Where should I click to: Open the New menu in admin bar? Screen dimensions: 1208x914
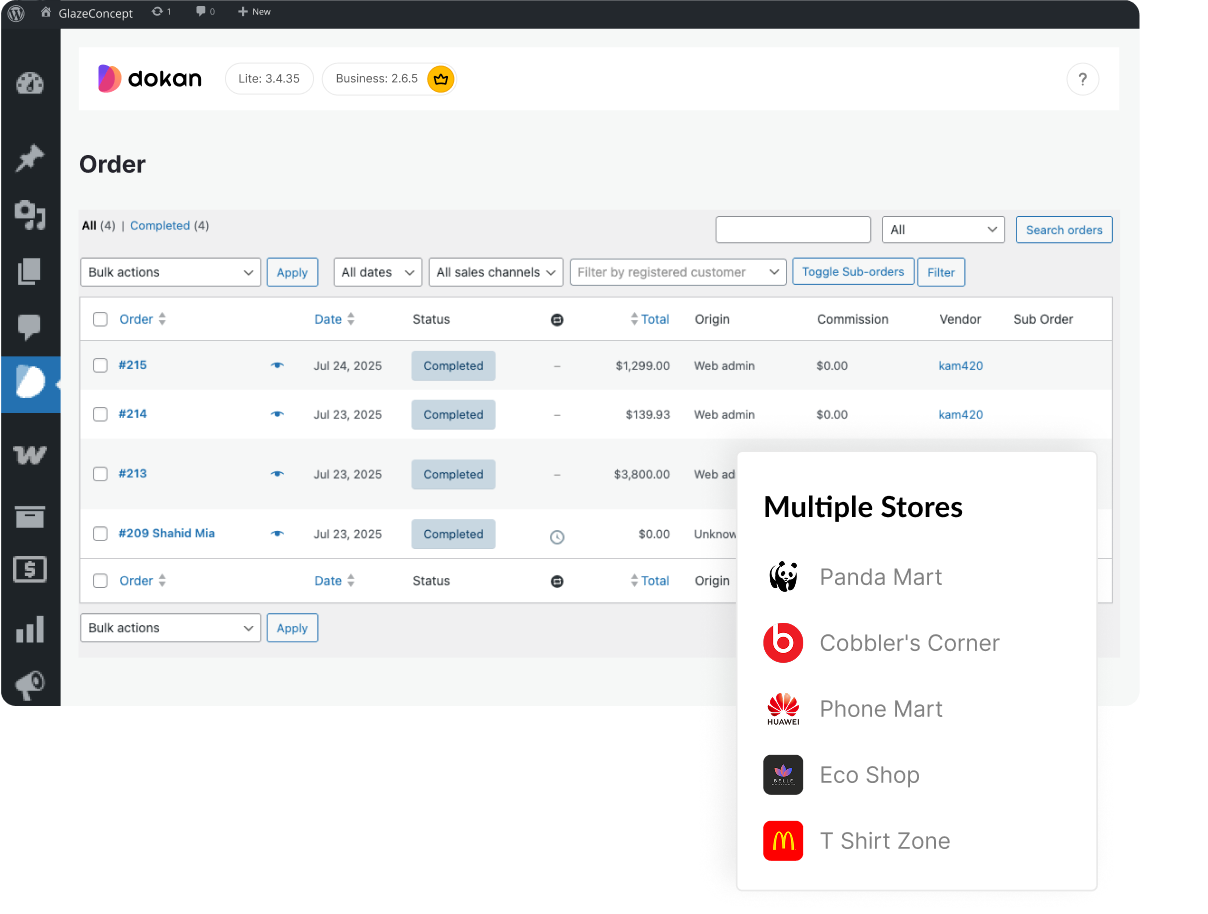(254, 12)
